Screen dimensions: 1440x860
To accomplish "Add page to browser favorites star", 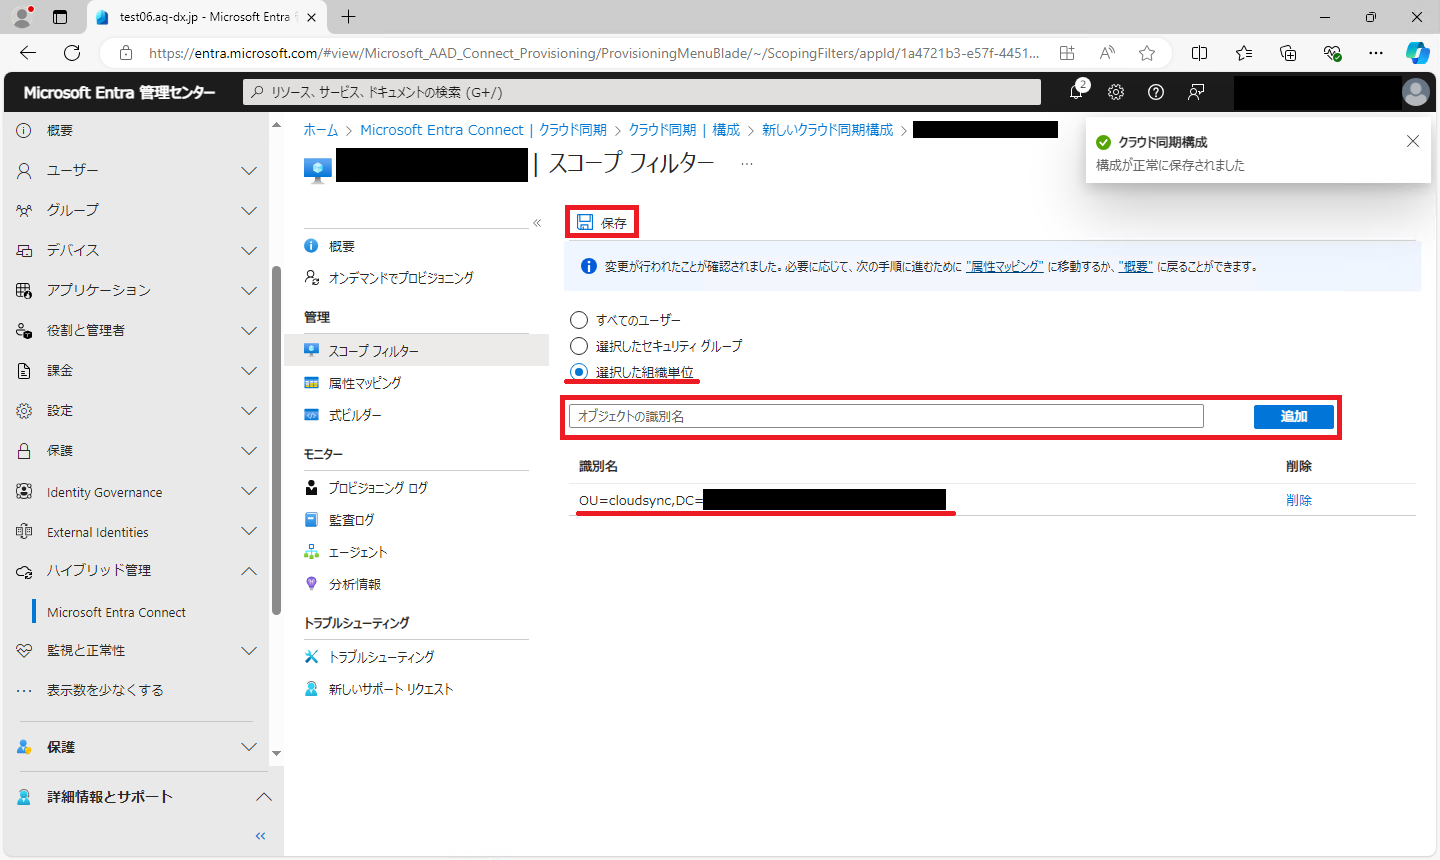I will point(1147,53).
